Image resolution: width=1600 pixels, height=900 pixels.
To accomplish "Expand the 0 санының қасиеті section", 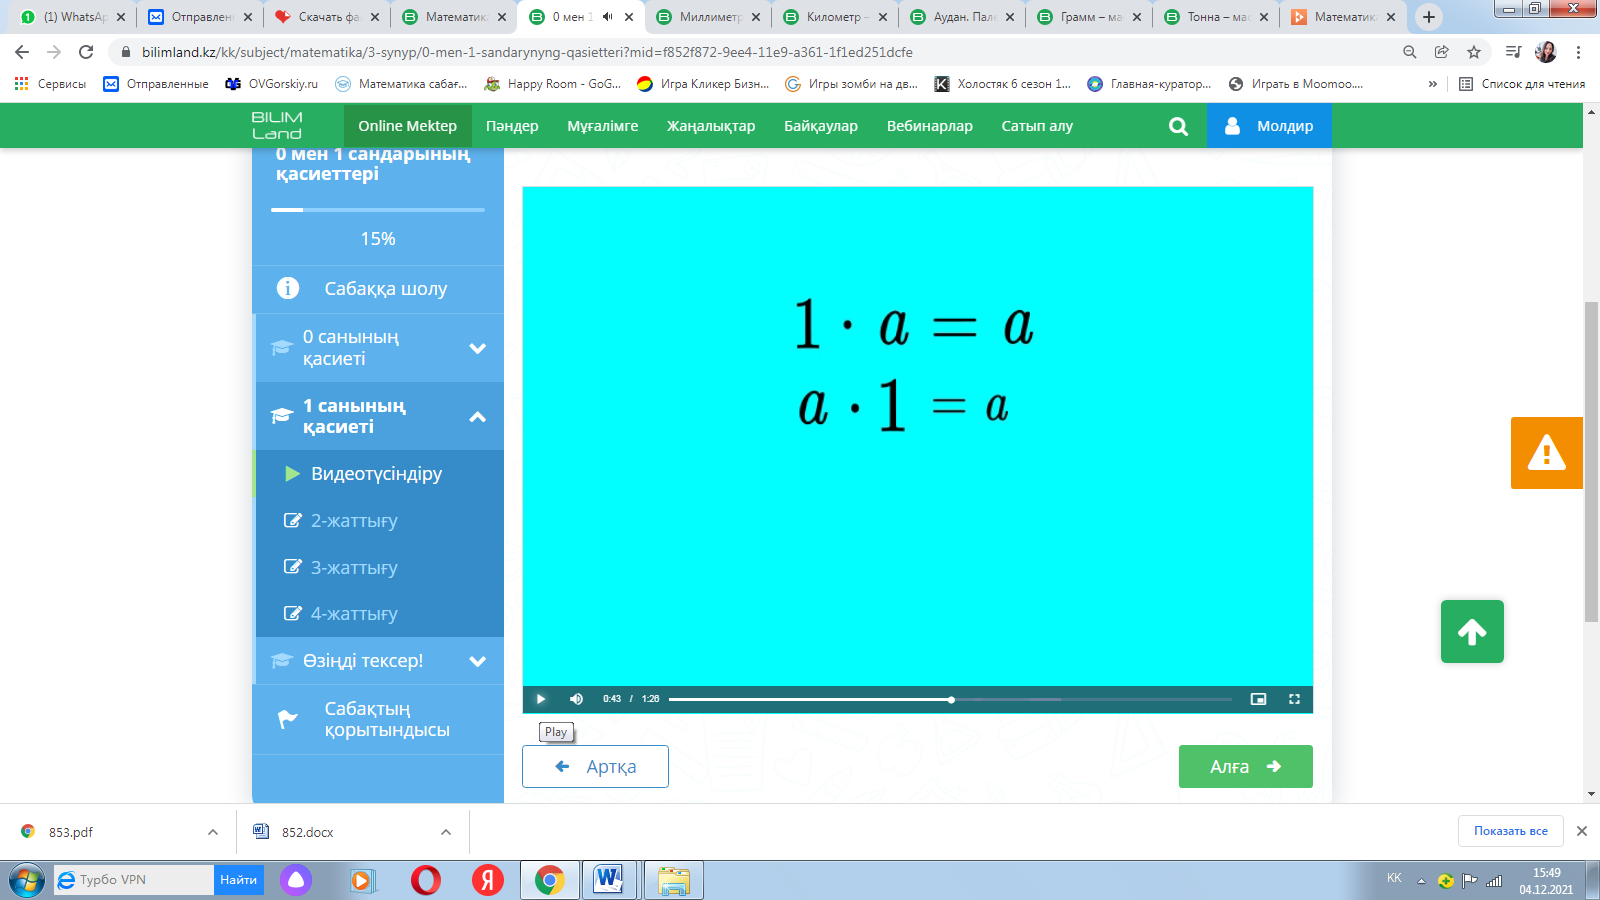I will 378,348.
